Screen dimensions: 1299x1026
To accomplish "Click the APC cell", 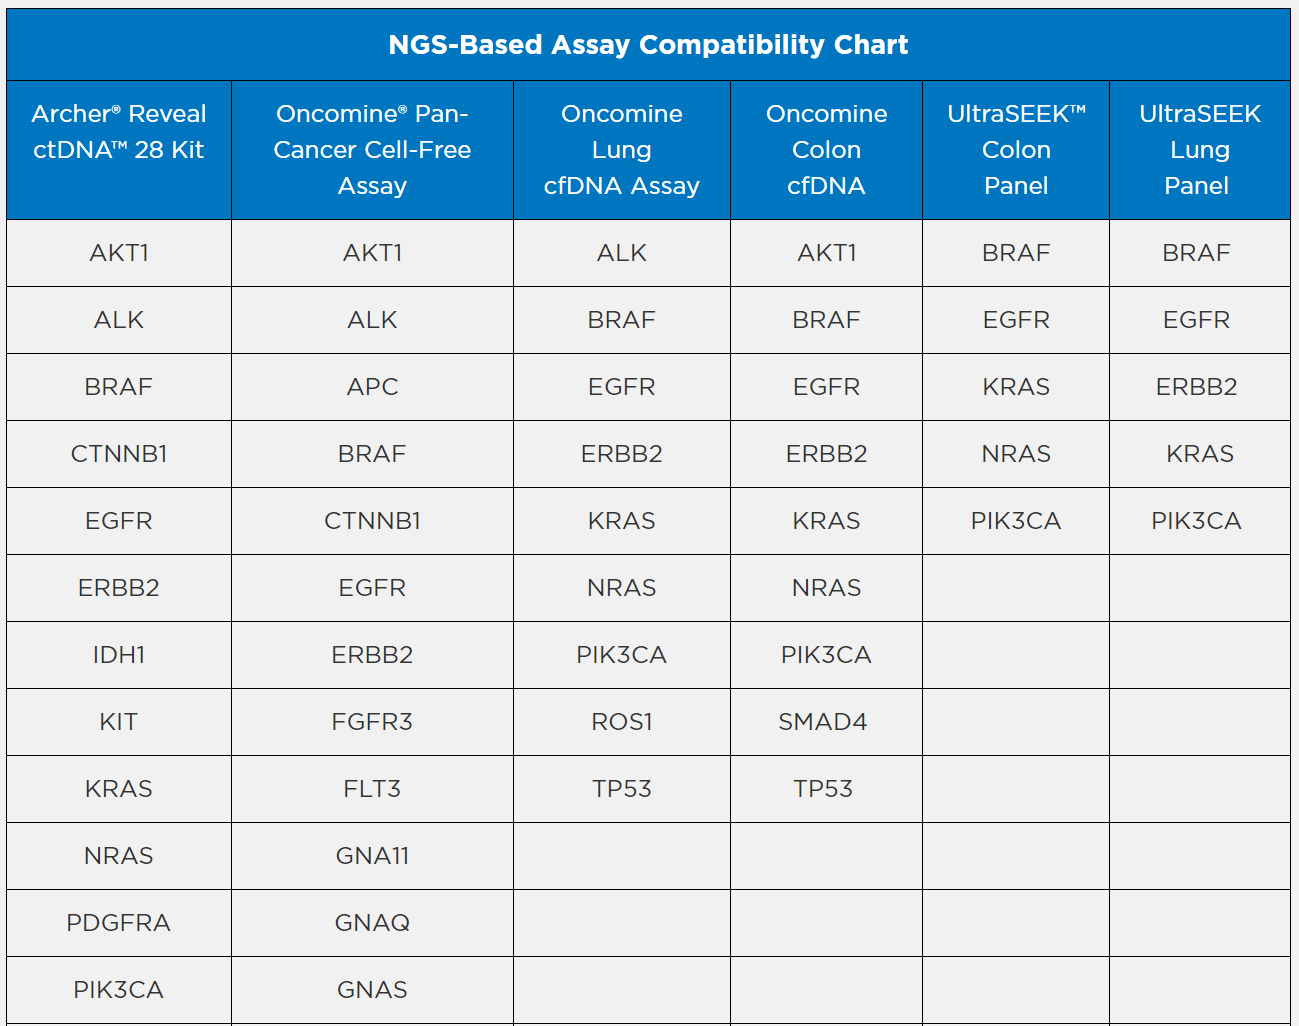I will (x=372, y=387).
